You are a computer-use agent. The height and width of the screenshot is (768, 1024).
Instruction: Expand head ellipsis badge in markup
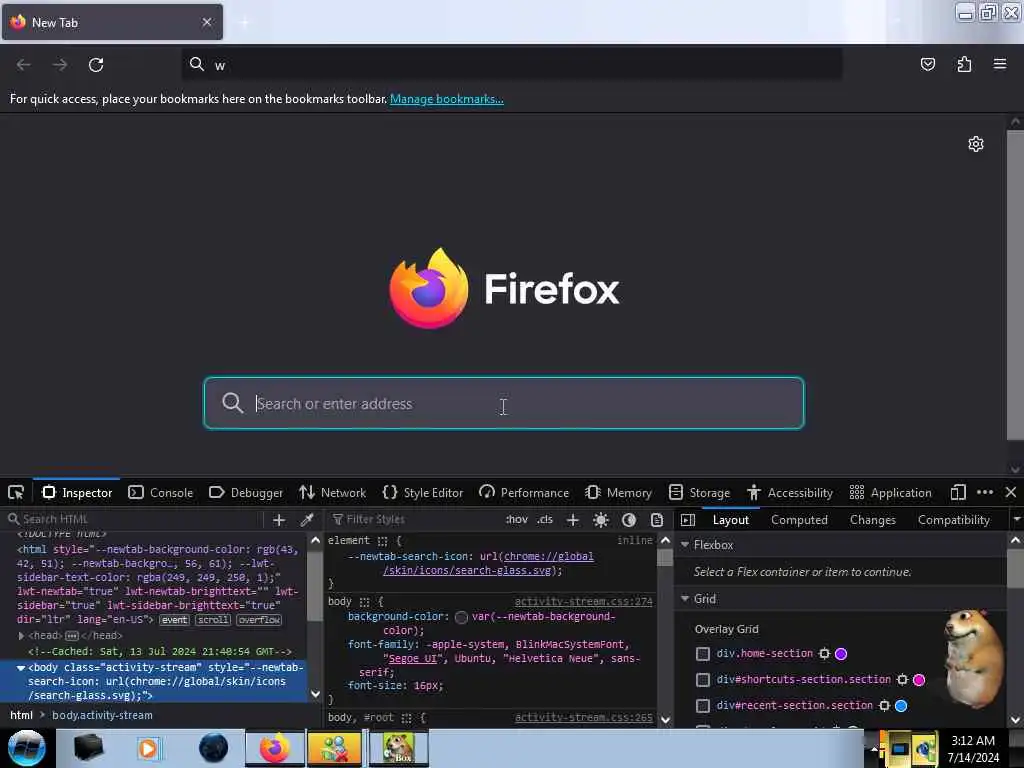[72, 635]
